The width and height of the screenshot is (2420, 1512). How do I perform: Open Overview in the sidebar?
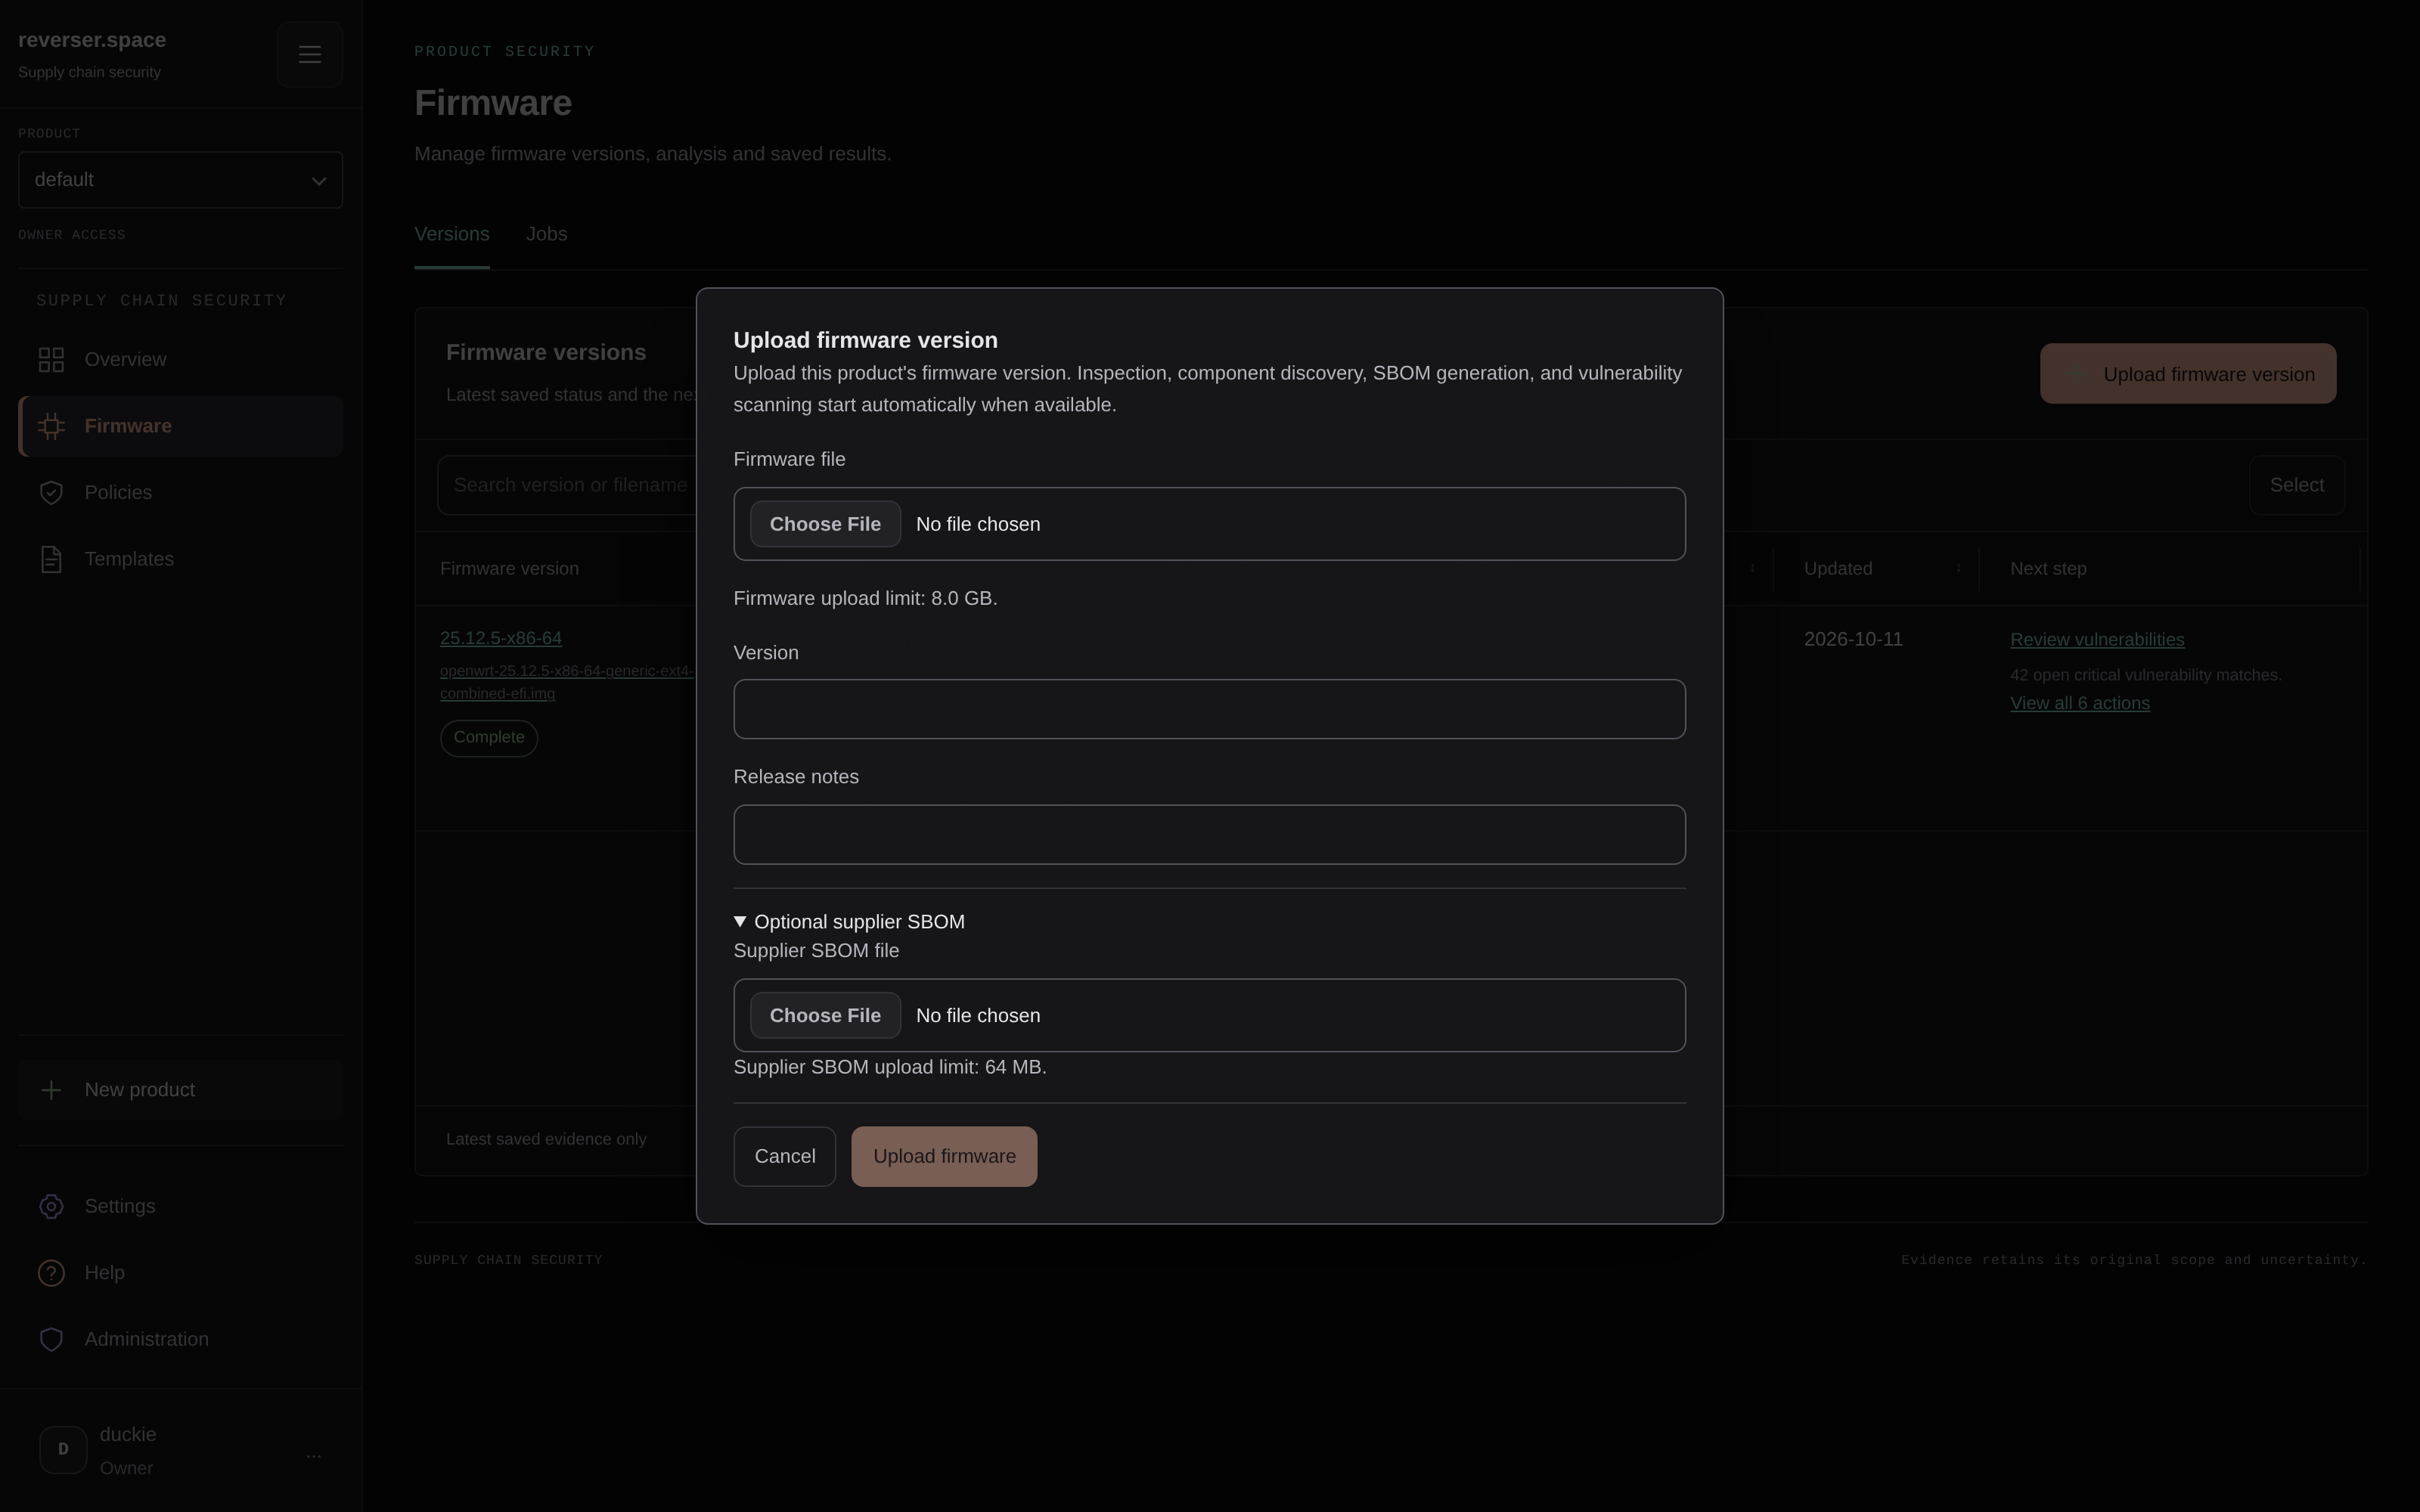(180, 360)
